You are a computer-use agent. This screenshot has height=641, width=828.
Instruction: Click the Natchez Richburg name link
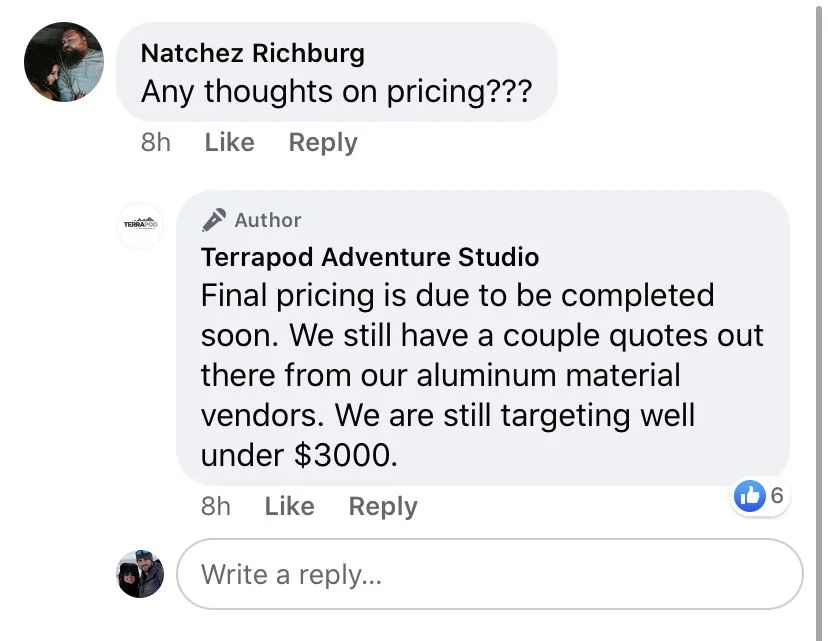point(252,52)
